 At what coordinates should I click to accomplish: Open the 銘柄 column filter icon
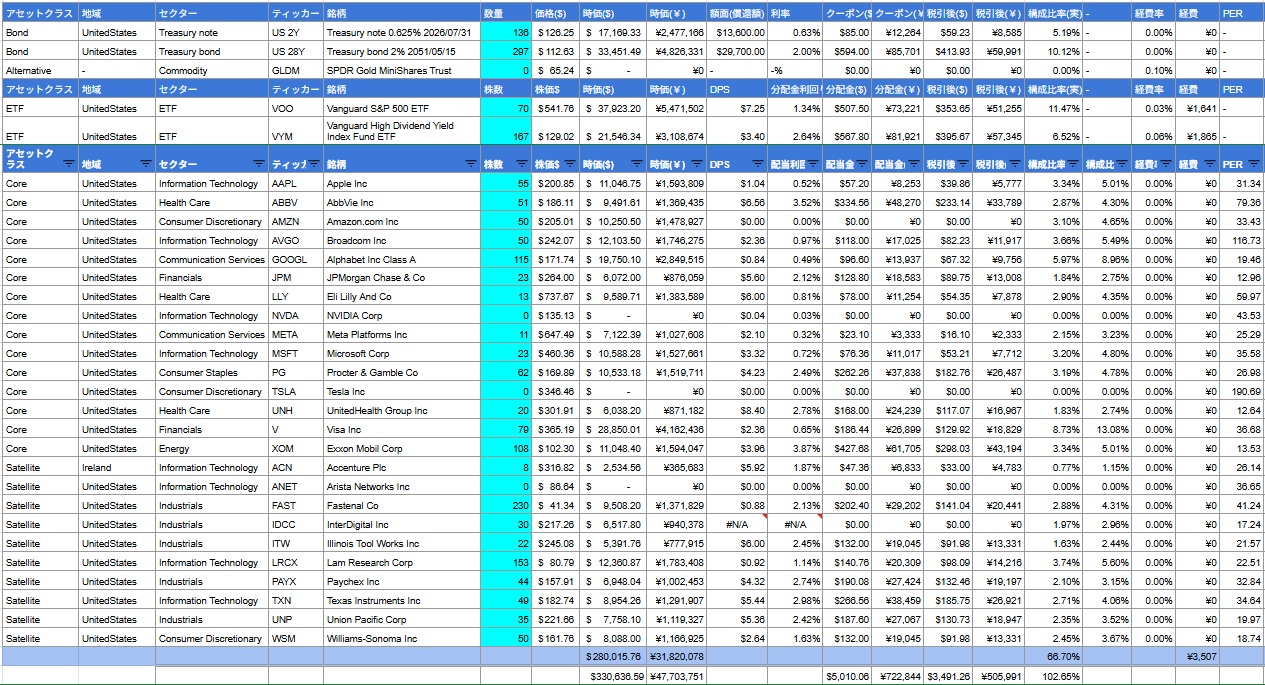(471, 164)
